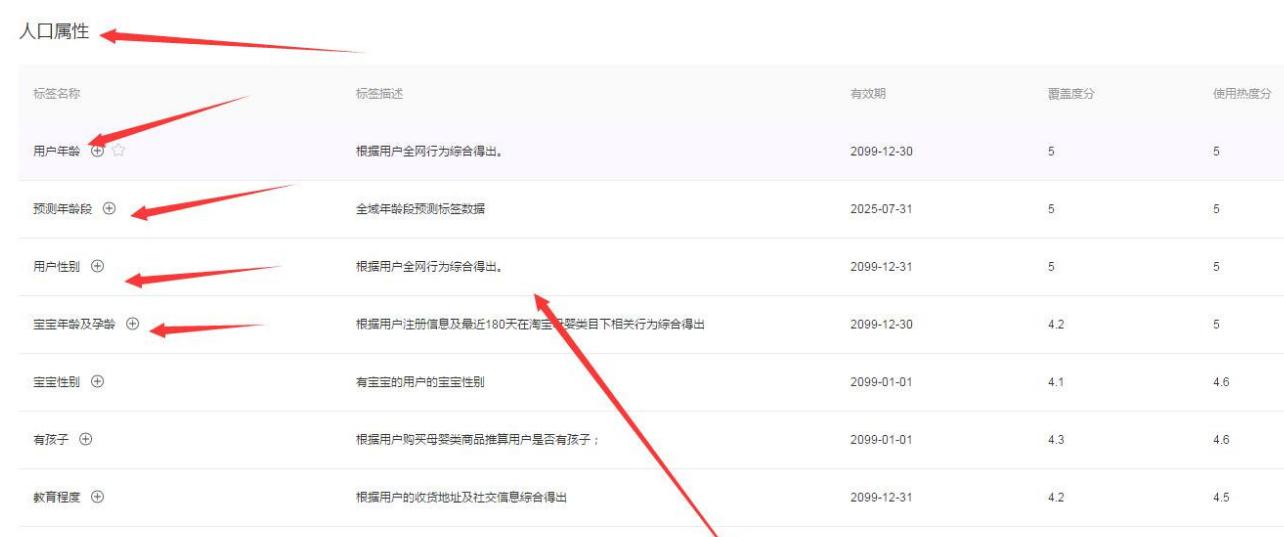Click usage score 4.5 in 教育程度 row

click(1220, 497)
